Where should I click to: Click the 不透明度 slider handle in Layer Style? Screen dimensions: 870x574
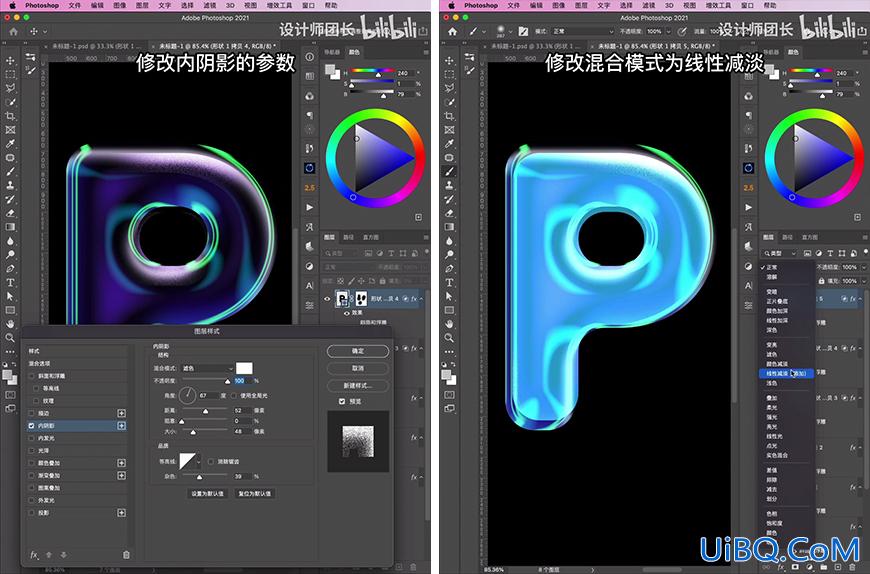point(227,382)
